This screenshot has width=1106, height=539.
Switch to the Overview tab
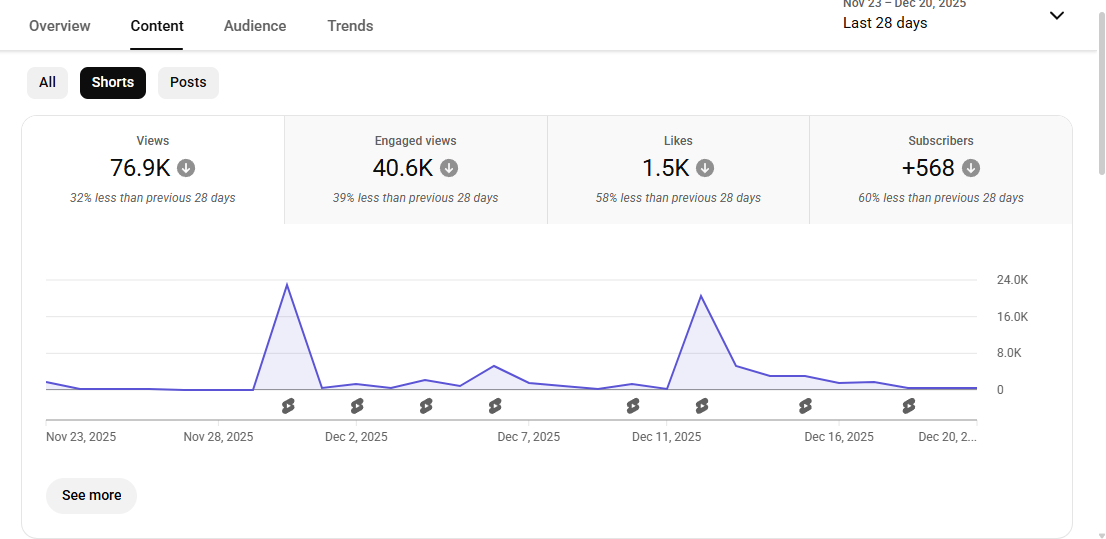coord(60,26)
